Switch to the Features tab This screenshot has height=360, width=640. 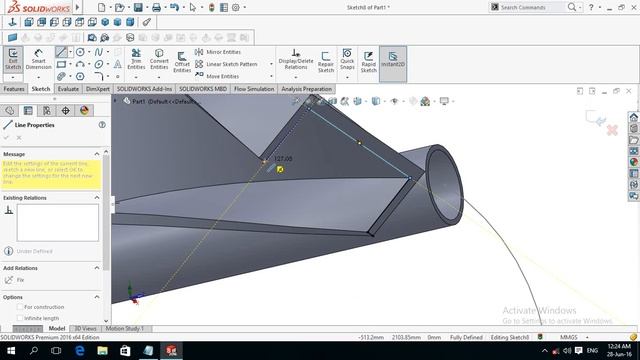point(14,89)
